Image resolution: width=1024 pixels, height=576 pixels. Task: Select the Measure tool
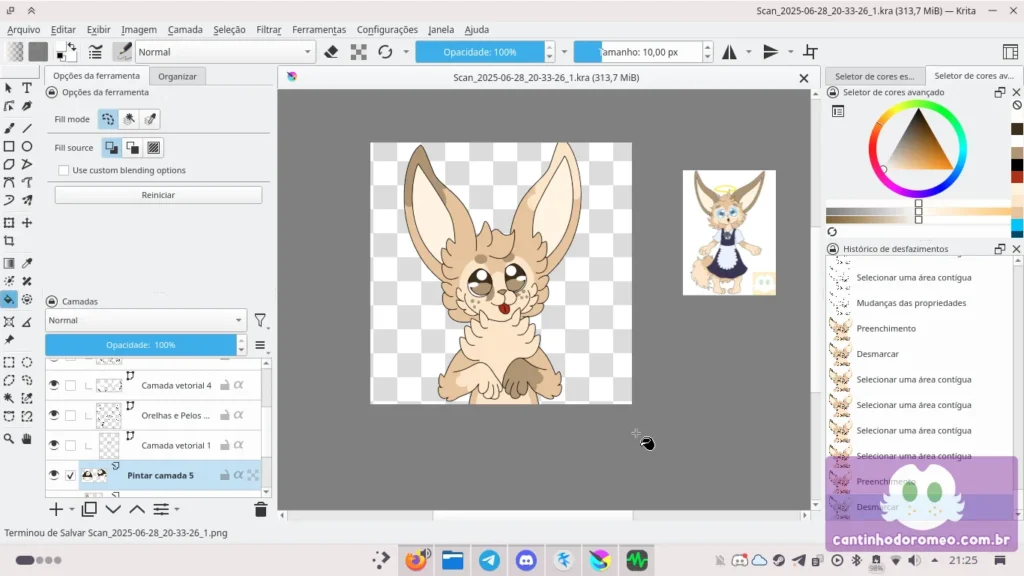pyautogui.click(x=27, y=321)
